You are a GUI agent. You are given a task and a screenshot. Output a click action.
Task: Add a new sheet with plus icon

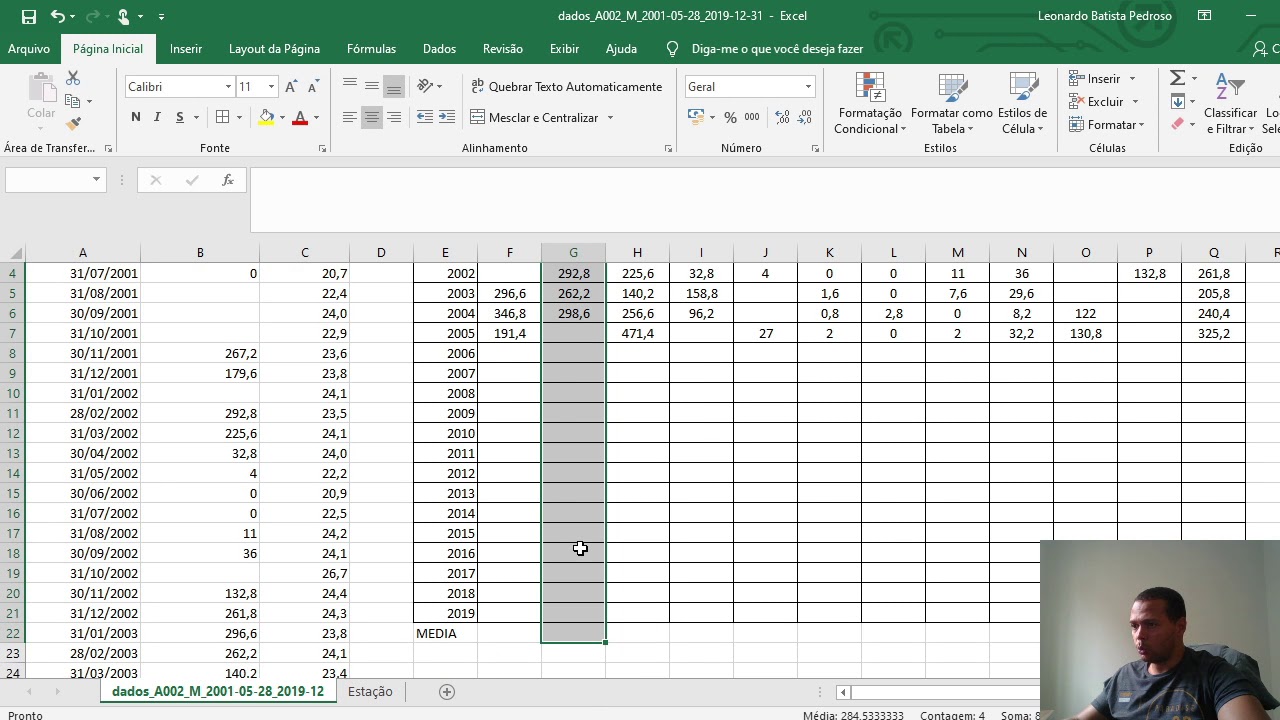tap(447, 692)
